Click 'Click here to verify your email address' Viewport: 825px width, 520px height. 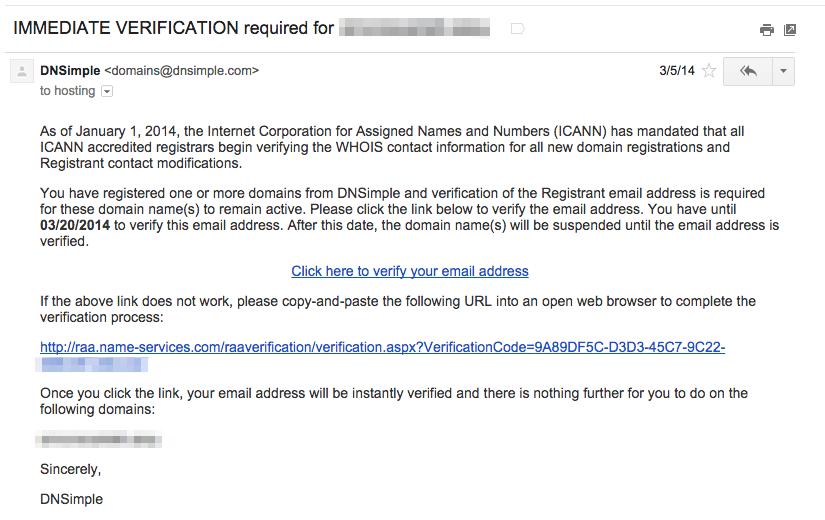tap(410, 271)
